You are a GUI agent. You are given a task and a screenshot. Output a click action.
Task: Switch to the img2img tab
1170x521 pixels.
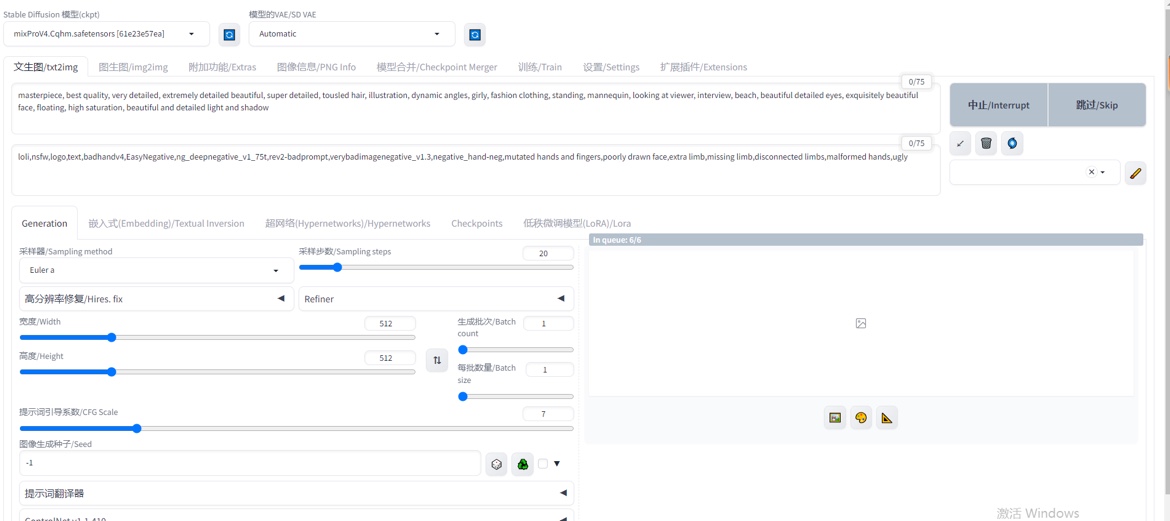click(134, 66)
